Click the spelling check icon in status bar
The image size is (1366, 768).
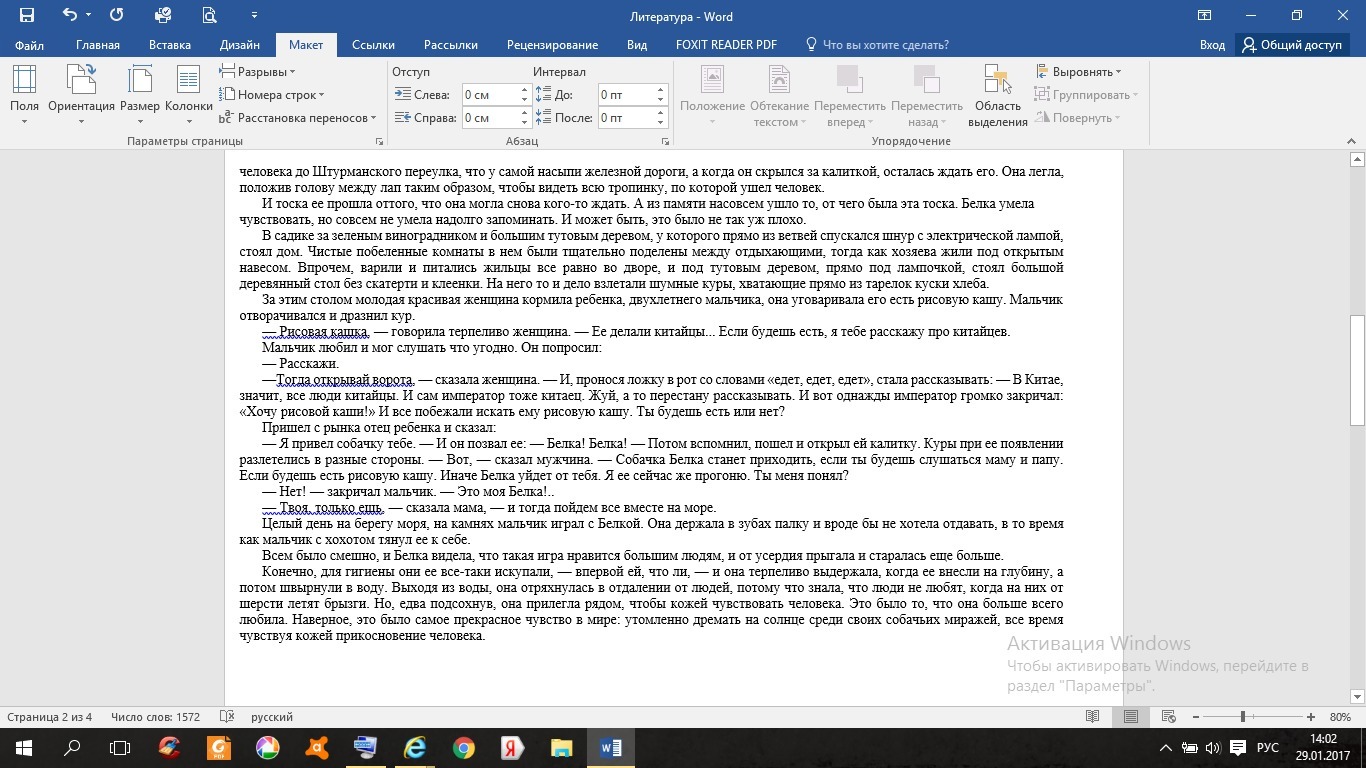point(227,717)
